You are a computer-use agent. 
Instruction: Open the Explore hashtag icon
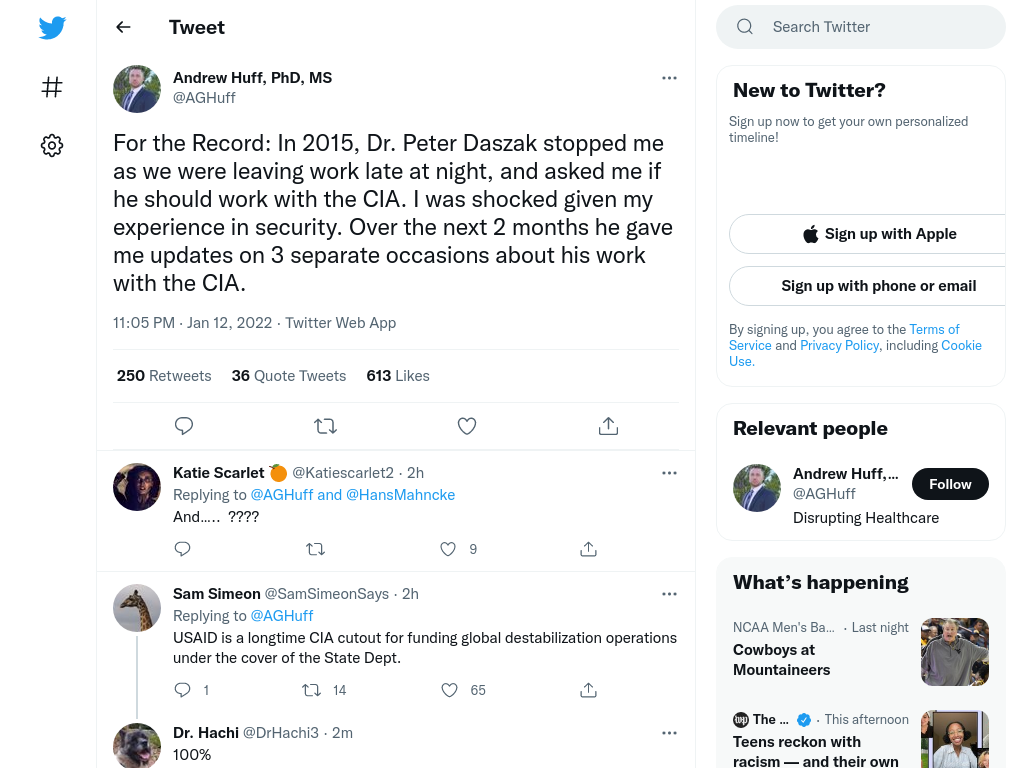tap(52, 86)
